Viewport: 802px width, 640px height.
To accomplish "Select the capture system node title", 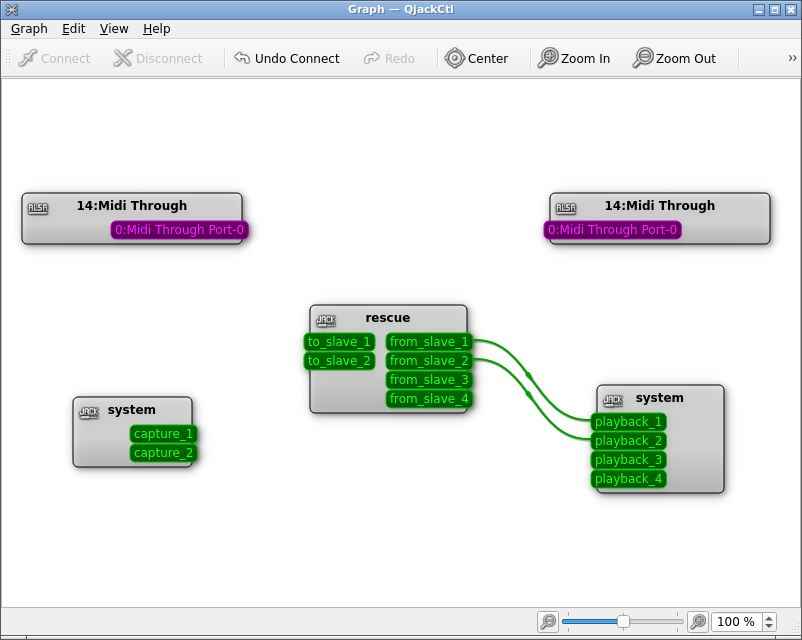I will click(131, 410).
